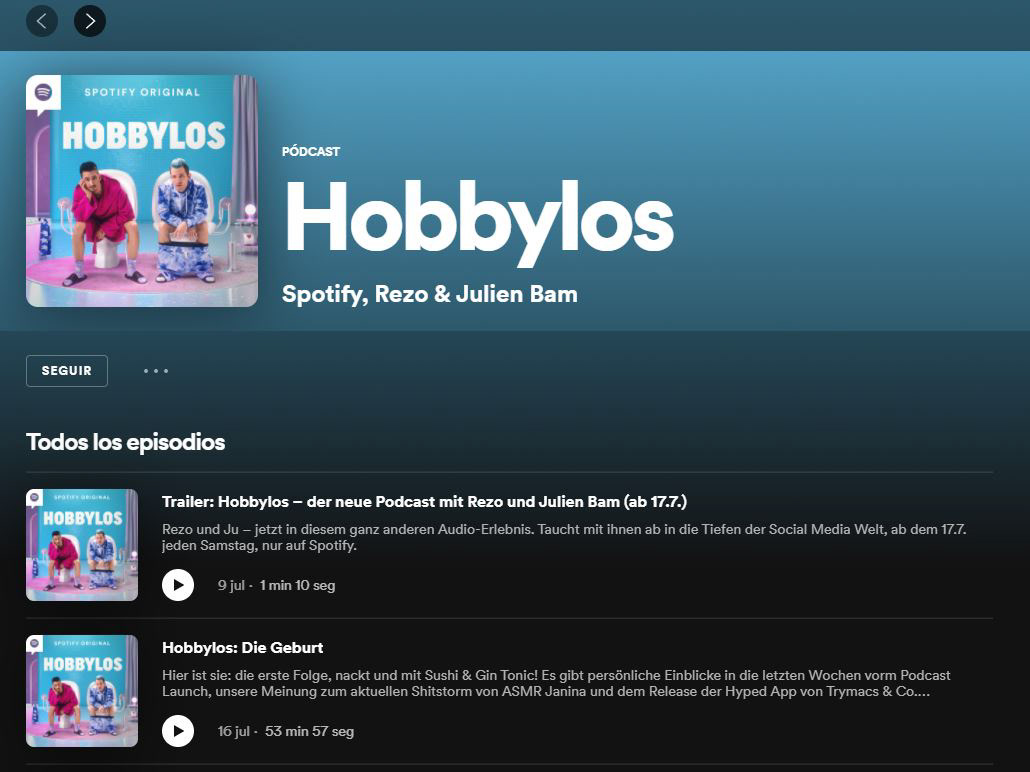
Task: Open the large Hobbylos podcast cover art
Action: click(x=142, y=191)
